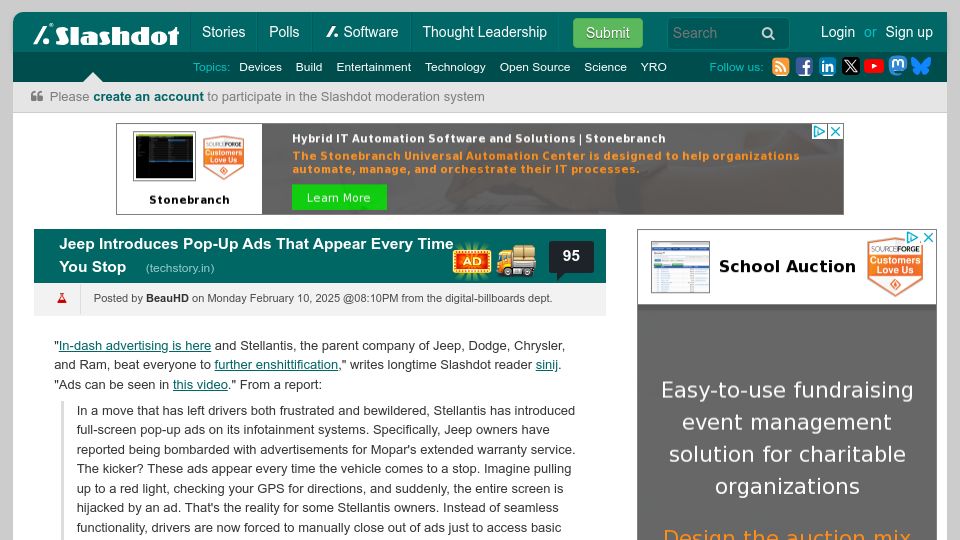This screenshot has width=960, height=540.
Task: Open Slashdot's Bluesky butterfly icon
Action: click(921, 66)
